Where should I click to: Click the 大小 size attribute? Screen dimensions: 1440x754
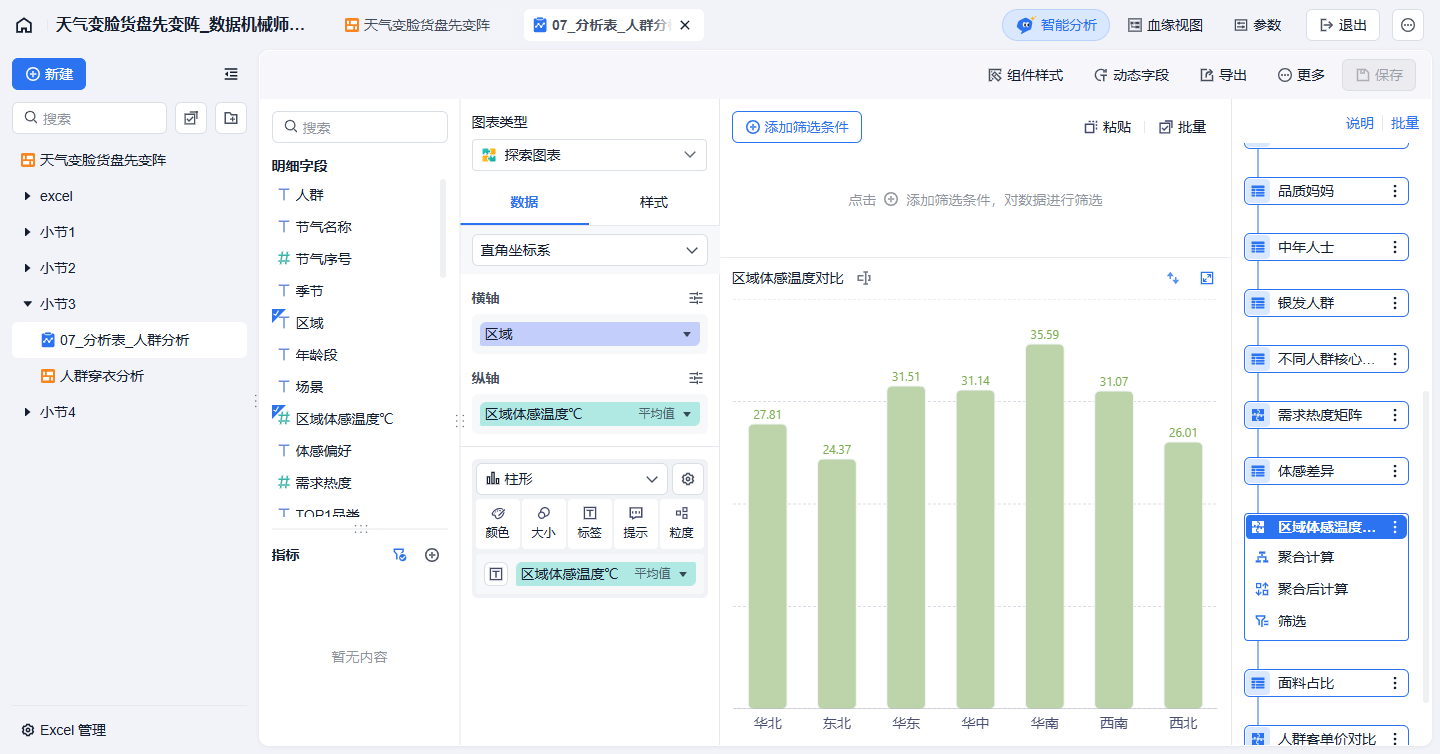[x=544, y=524]
